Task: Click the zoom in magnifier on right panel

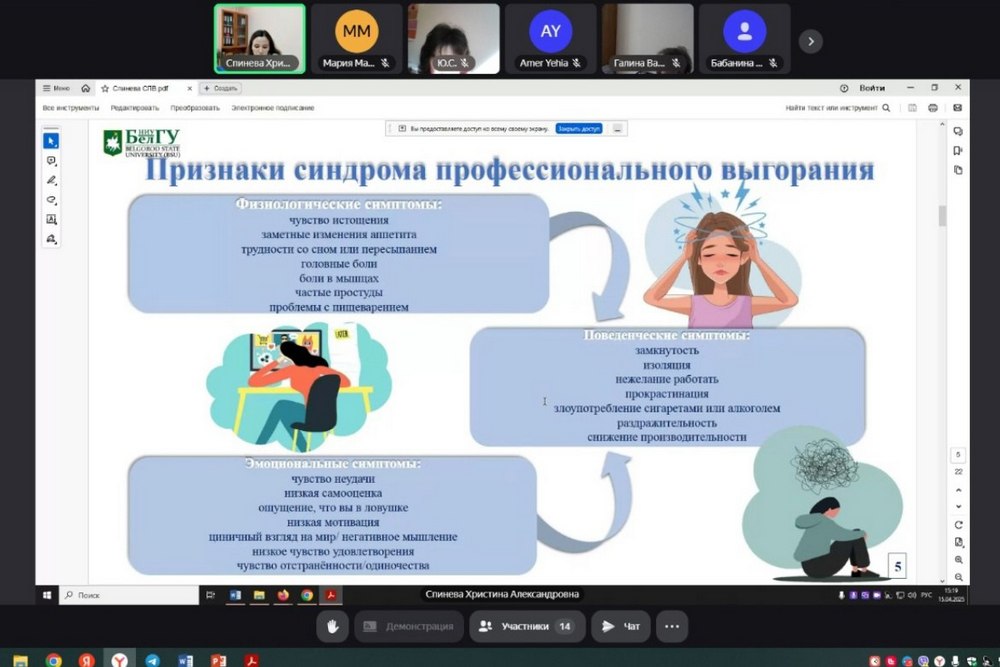Action: (x=958, y=560)
